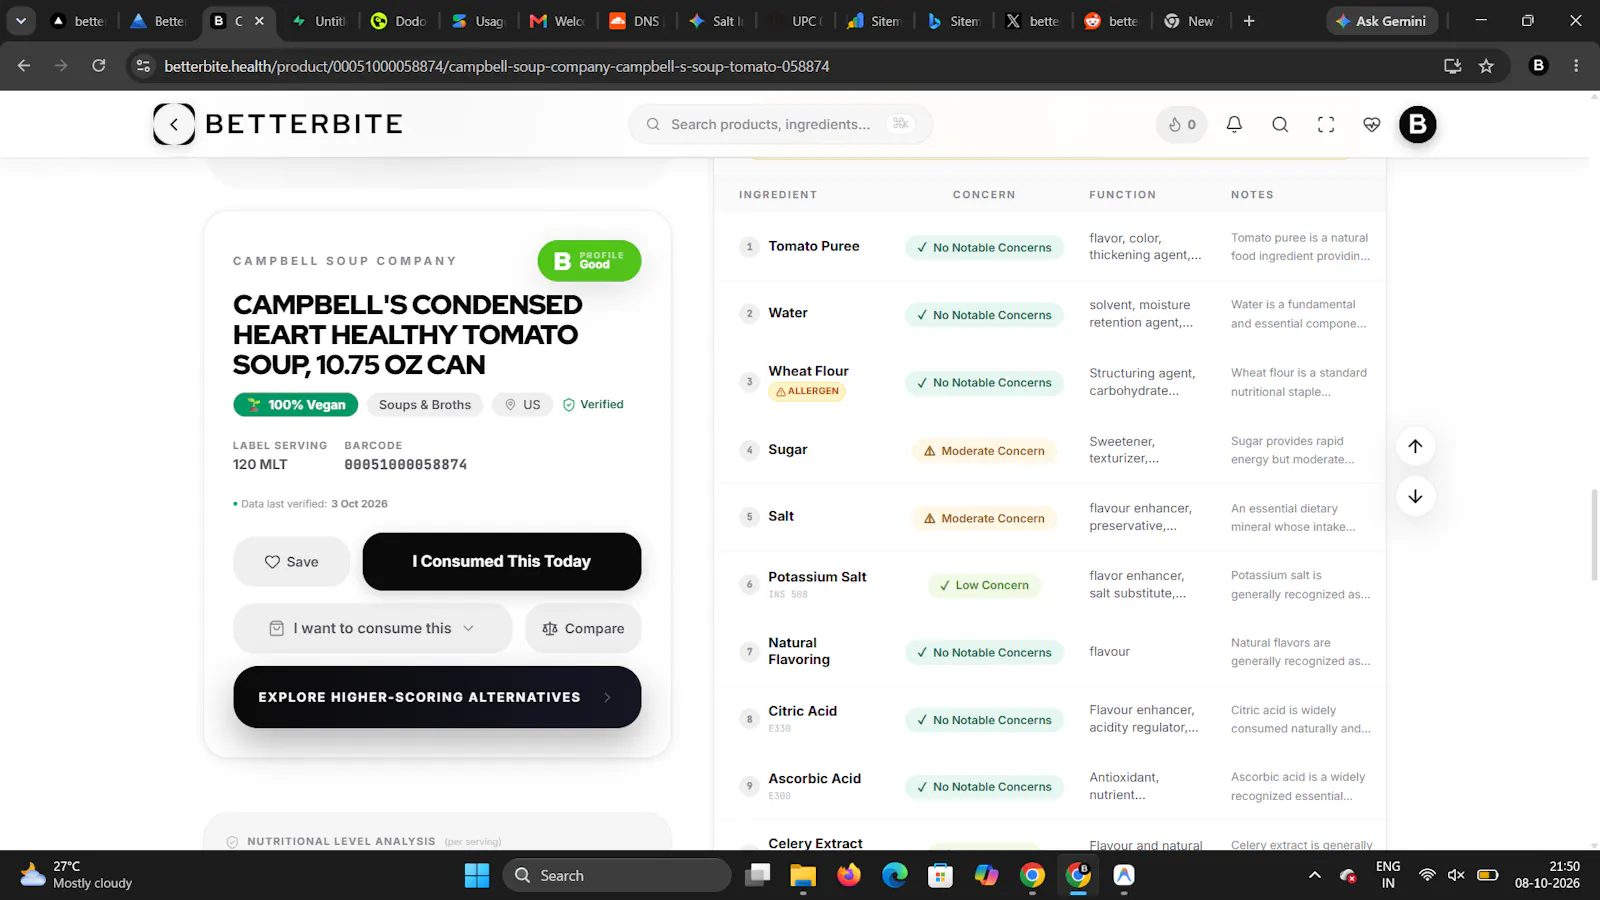Select the Tomato Puree ingredient row
This screenshot has height=900, width=1600.
click(x=1050, y=247)
